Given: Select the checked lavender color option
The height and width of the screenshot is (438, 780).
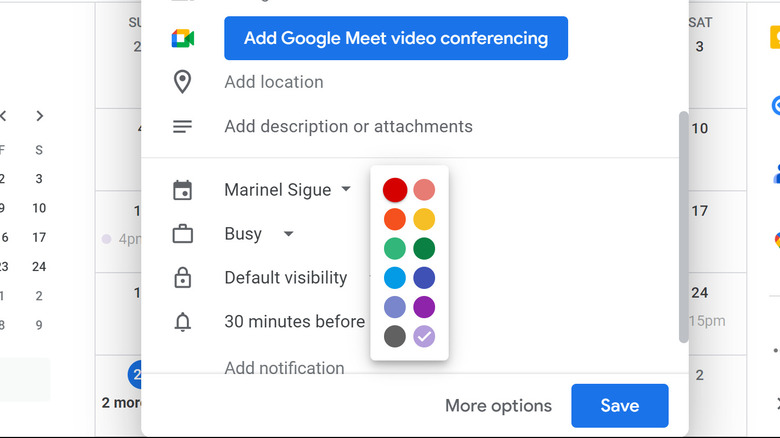Looking at the screenshot, I should click(424, 336).
